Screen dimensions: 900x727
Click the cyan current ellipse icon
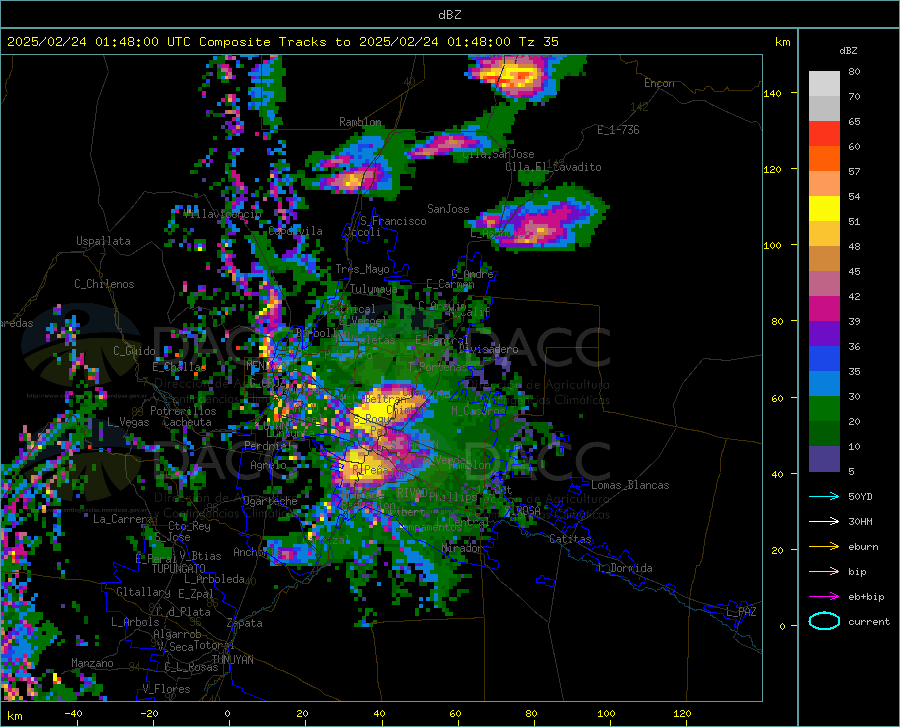pos(824,621)
